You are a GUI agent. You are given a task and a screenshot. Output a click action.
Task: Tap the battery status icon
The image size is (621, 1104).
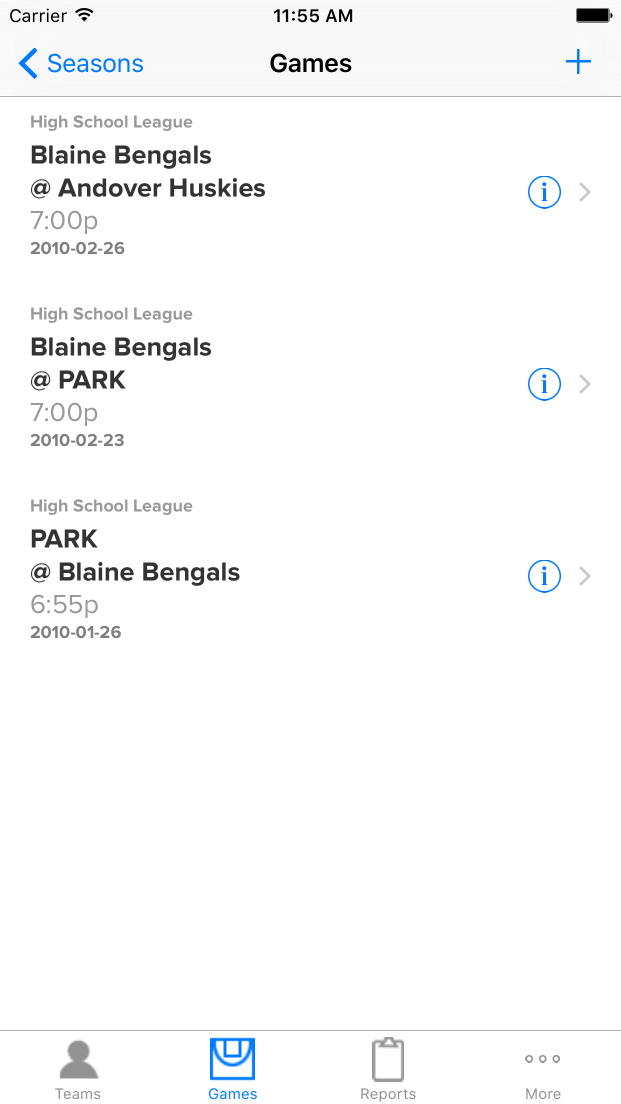(x=593, y=16)
